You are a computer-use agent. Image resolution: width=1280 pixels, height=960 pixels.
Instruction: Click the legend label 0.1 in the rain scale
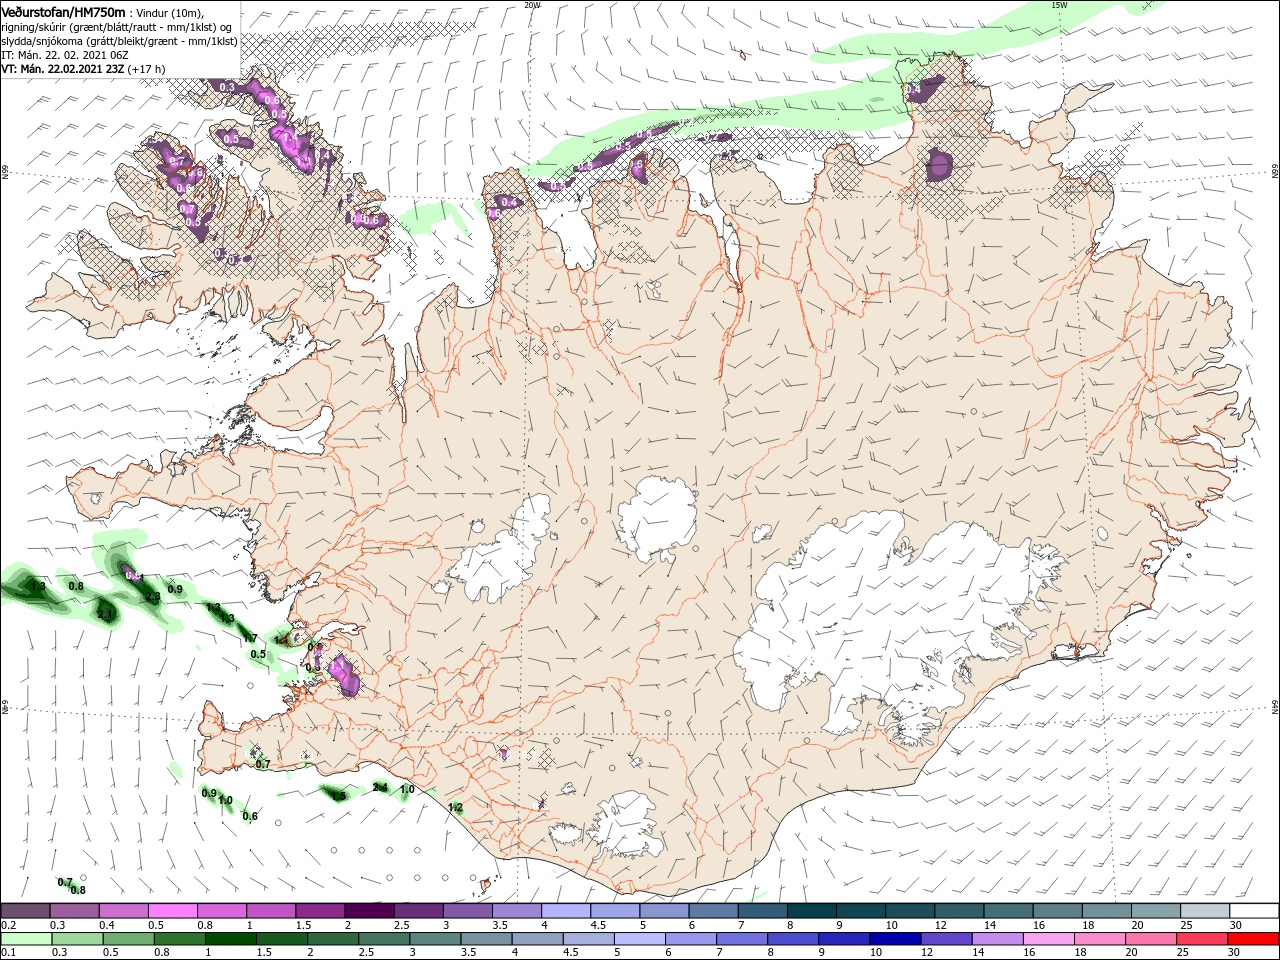click(x=8, y=953)
